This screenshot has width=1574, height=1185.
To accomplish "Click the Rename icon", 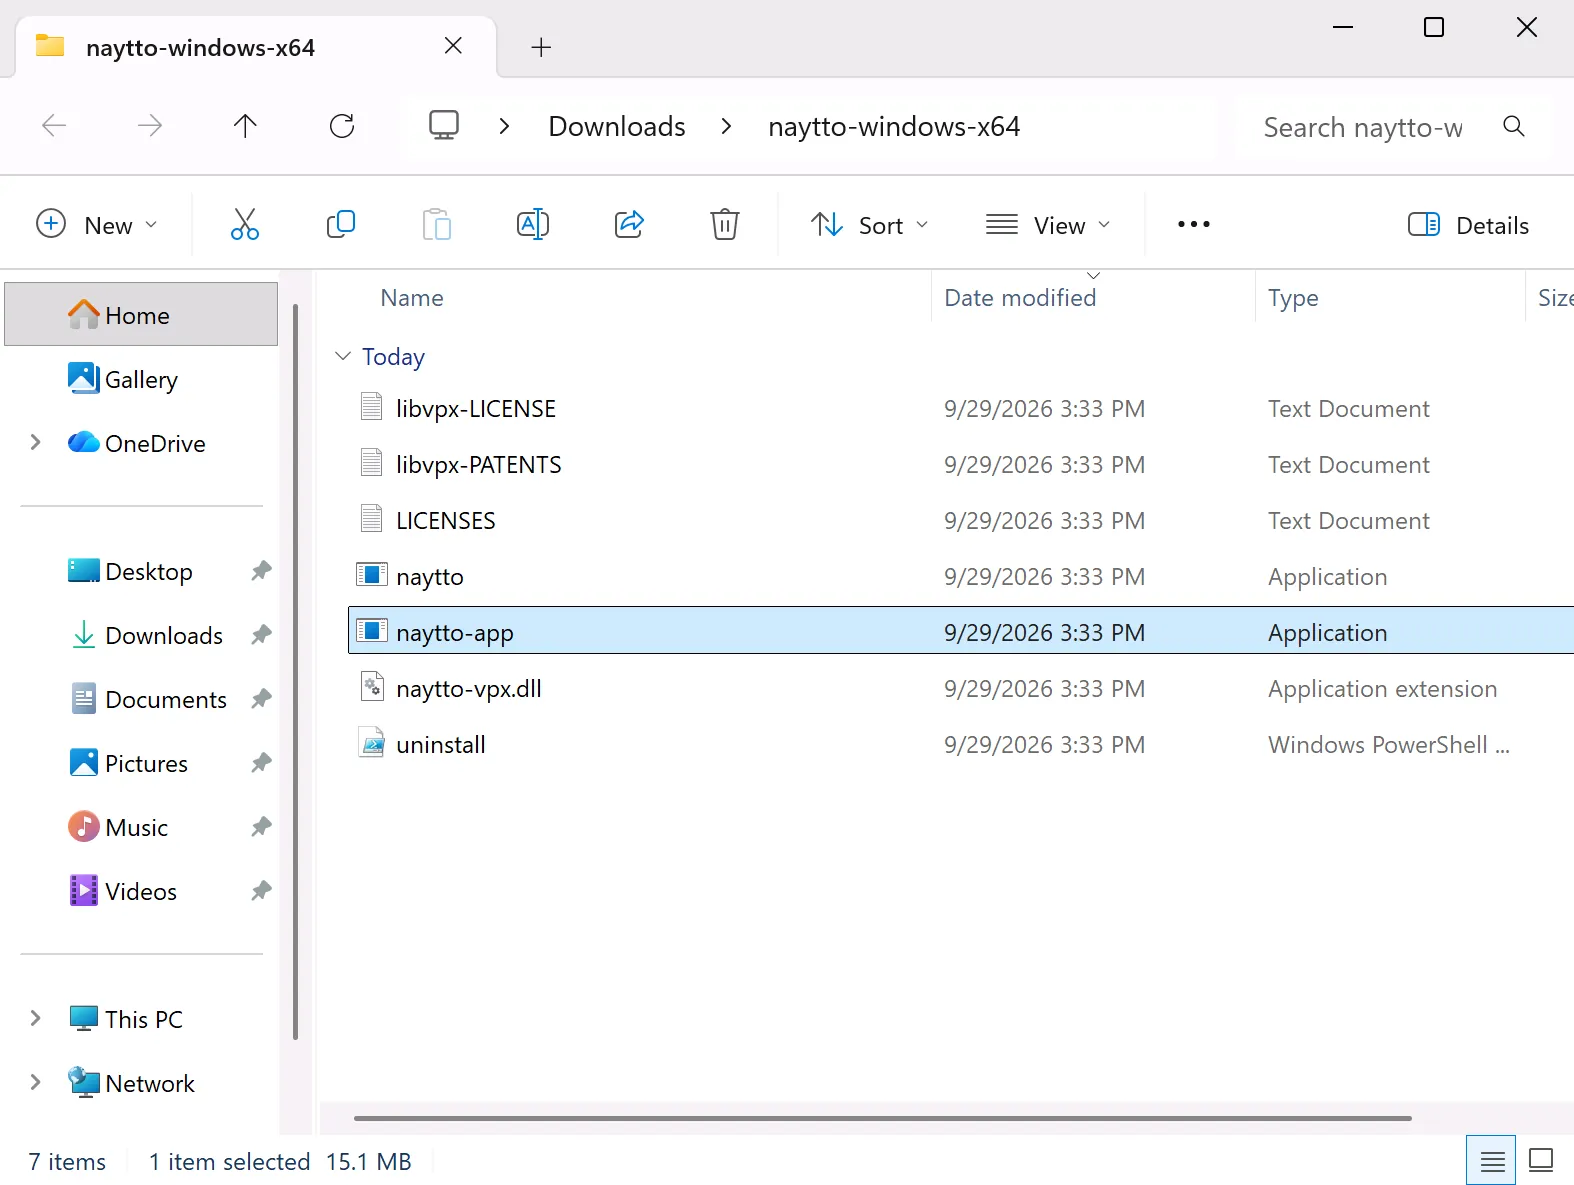I will point(533,224).
